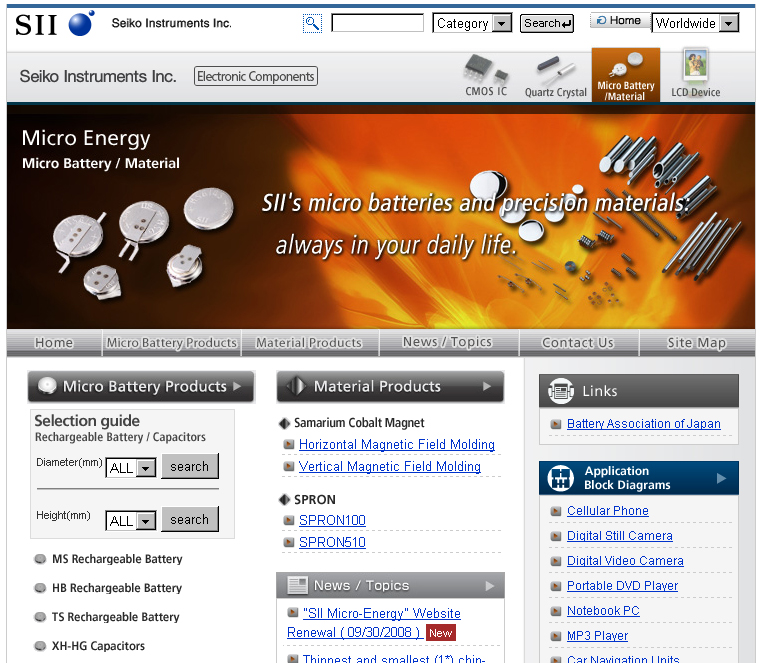
Task: Open the Micro Battery/Material category icon
Action: [626, 75]
